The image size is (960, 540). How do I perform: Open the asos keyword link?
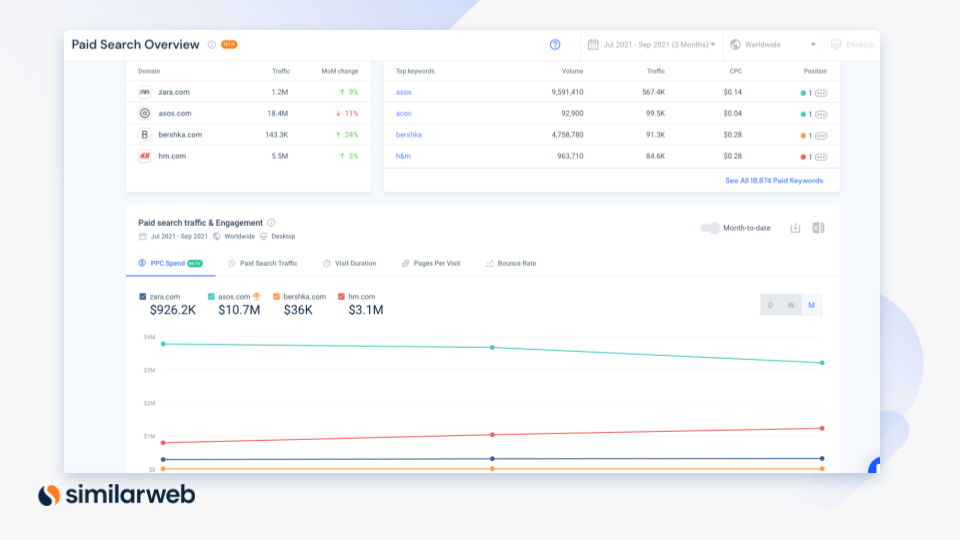pos(403,92)
